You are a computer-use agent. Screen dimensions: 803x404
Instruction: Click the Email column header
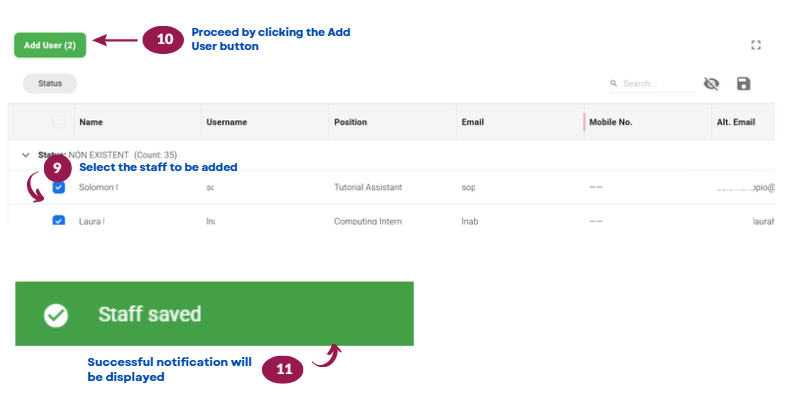tap(473, 122)
